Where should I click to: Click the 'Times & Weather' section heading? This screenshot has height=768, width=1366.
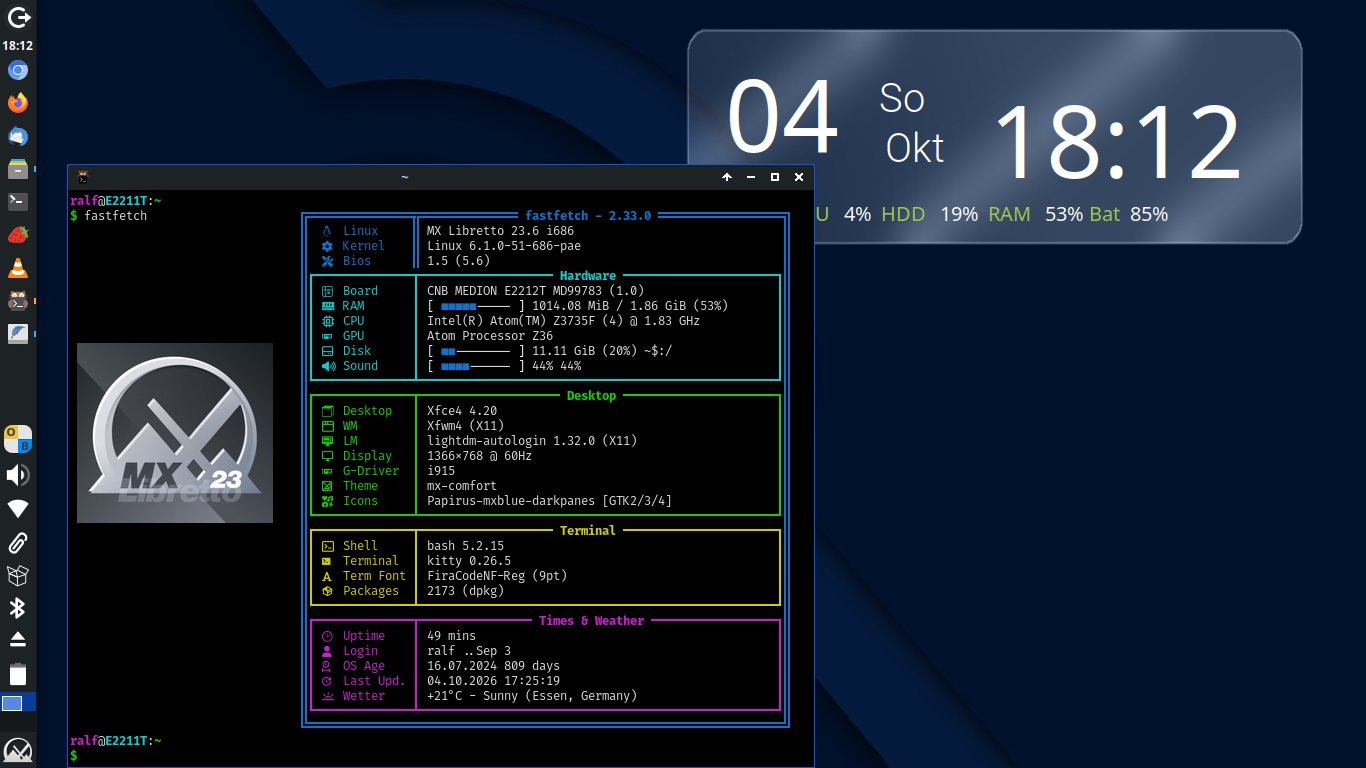click(591, 621)
